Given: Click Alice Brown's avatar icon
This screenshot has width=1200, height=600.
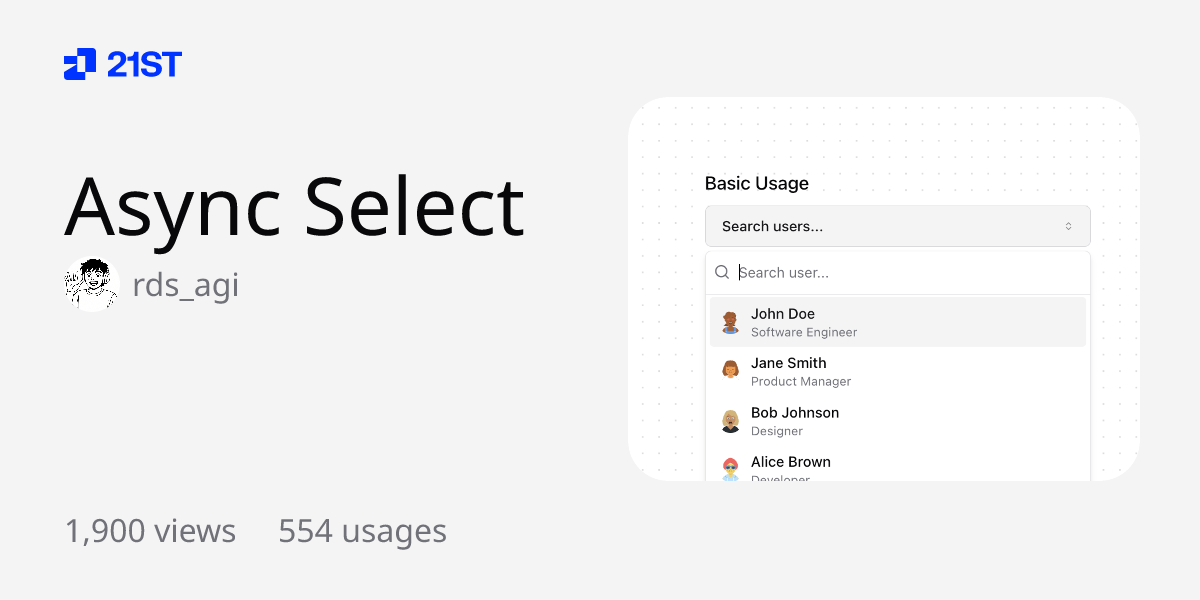Looking at the screenshot, I should click(730, 468).
